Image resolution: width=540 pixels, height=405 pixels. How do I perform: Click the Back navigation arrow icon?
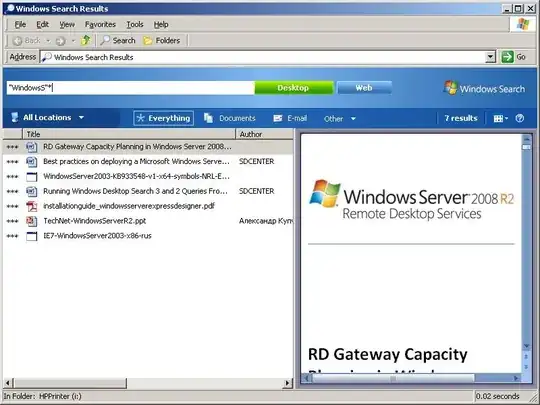17,41
